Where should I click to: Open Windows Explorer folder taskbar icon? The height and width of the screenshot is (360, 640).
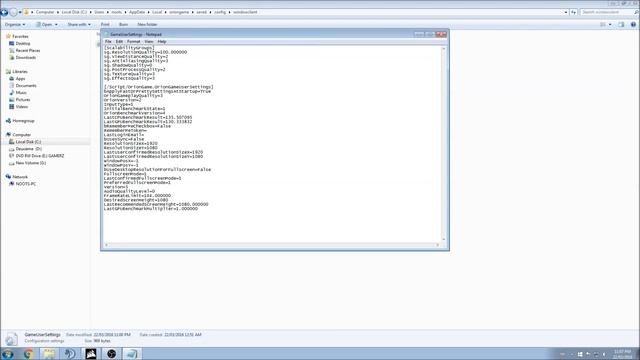click(49, 353)
